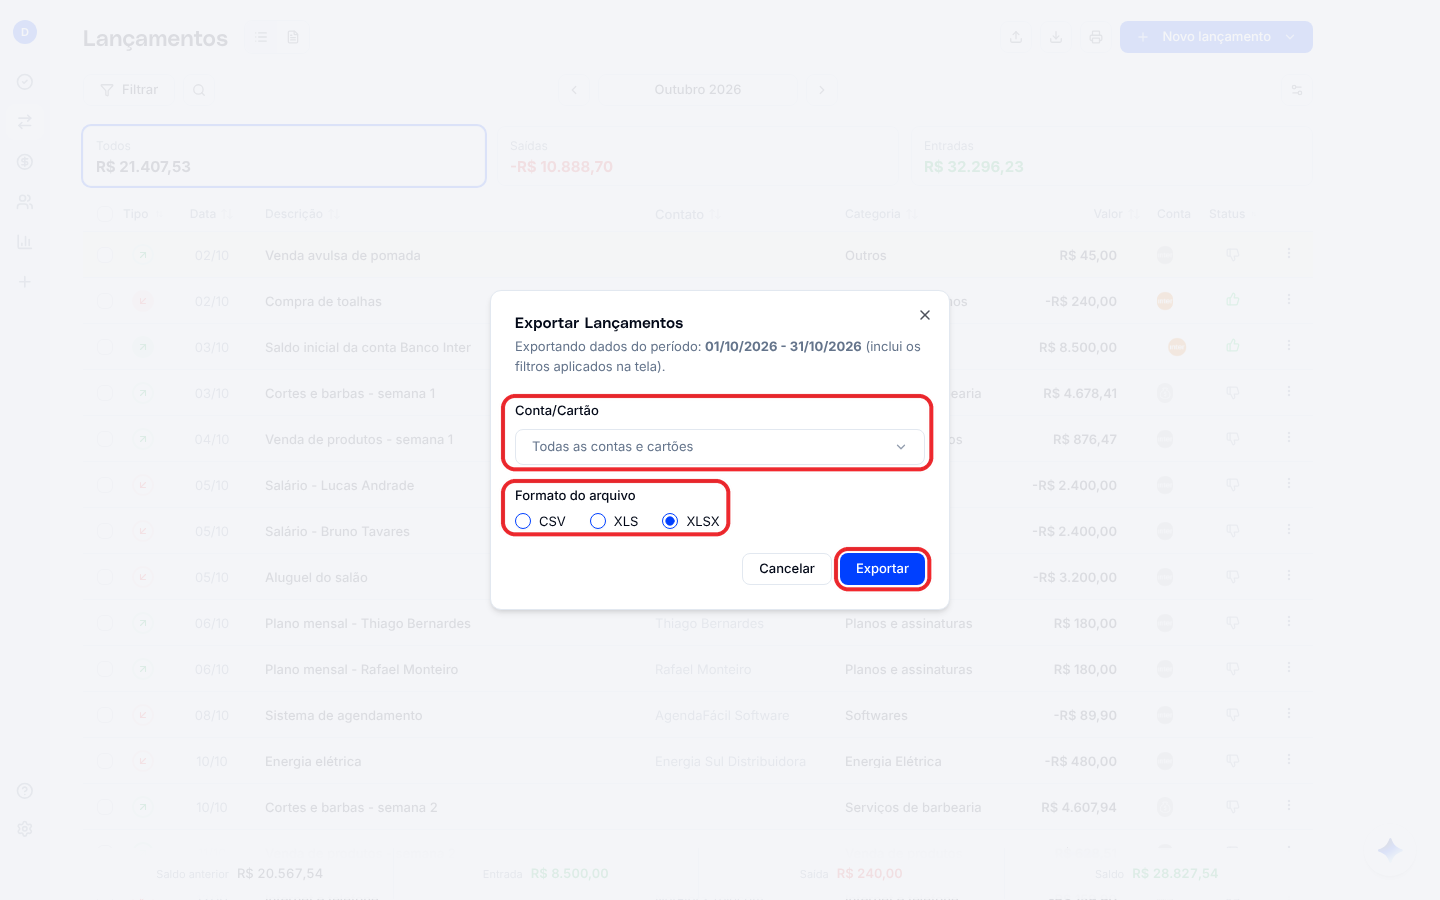
Task: Open the settings gear in the sidebar
Action: (25, 829)
